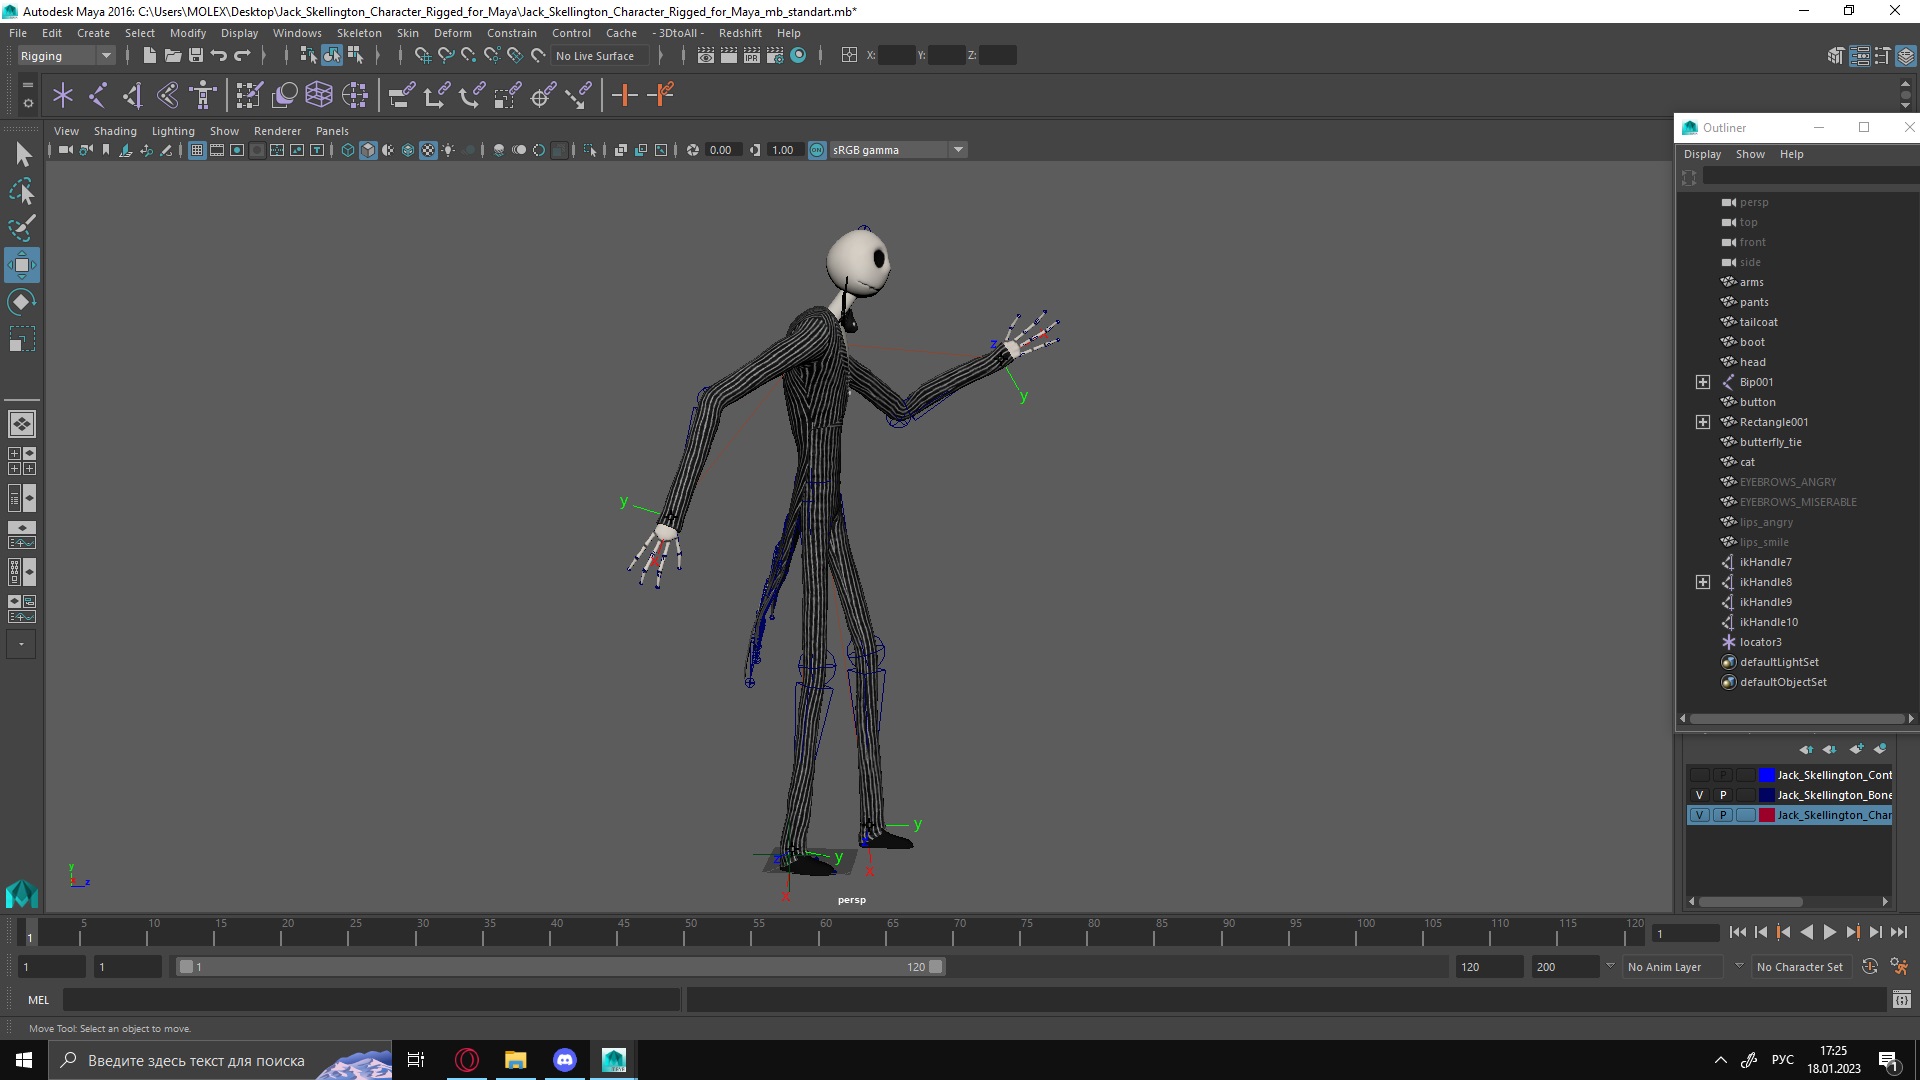Create a new empty display layer

pyautogui.click(x=1857, y=749)
